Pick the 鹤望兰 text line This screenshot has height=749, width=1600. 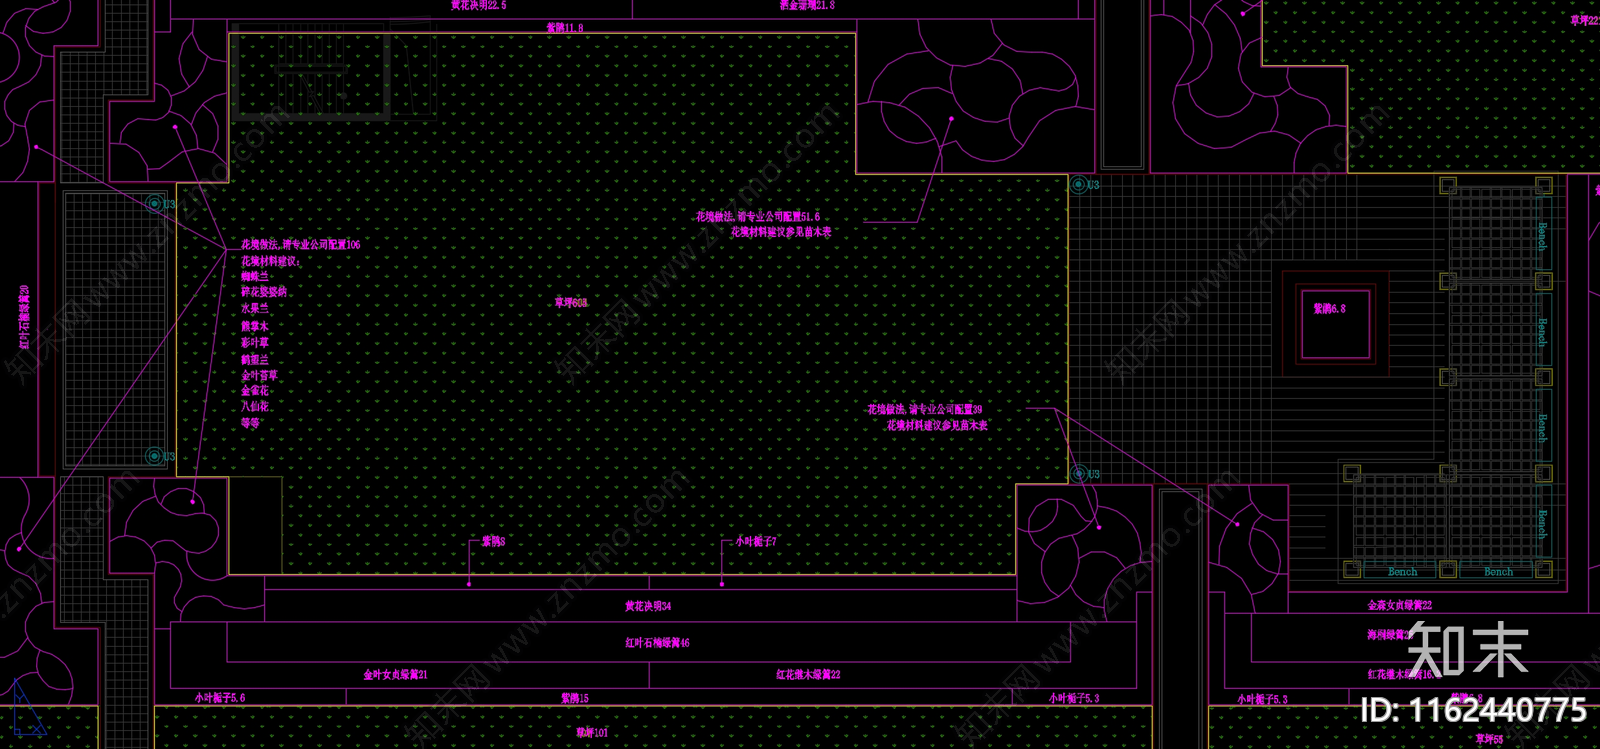[254, 359]
